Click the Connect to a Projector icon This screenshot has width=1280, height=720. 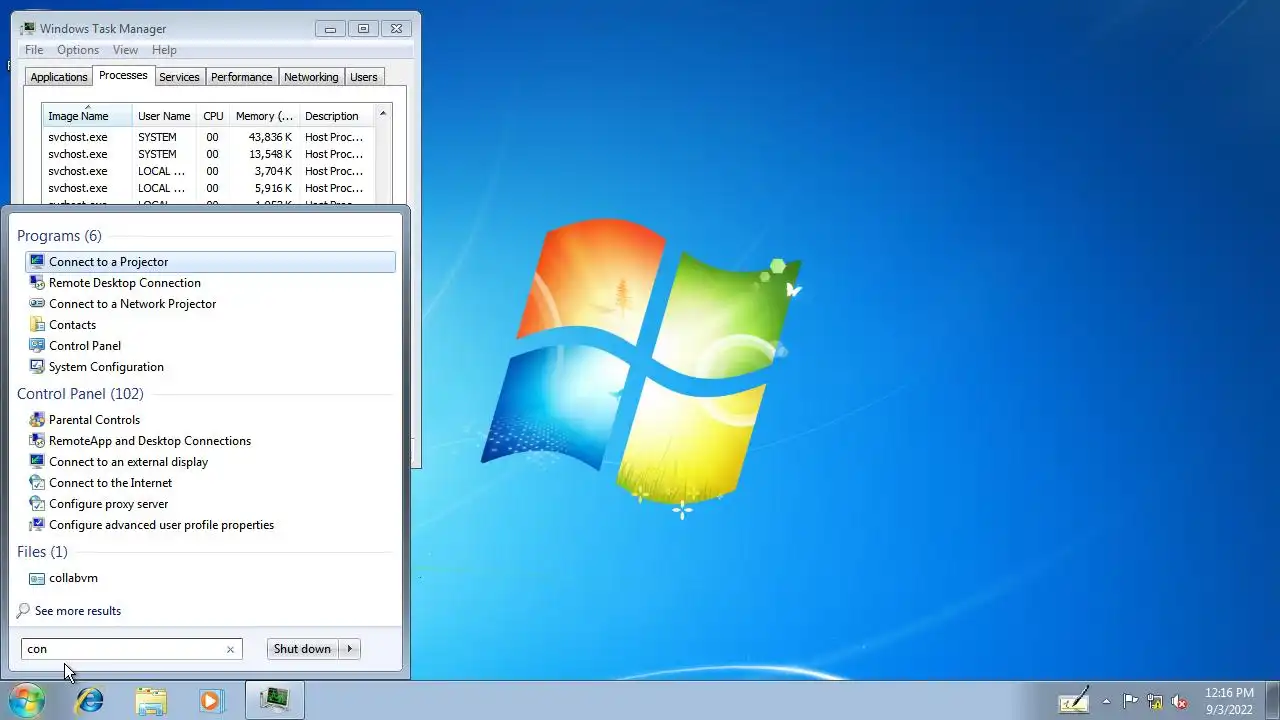click(x=37, y=261)
